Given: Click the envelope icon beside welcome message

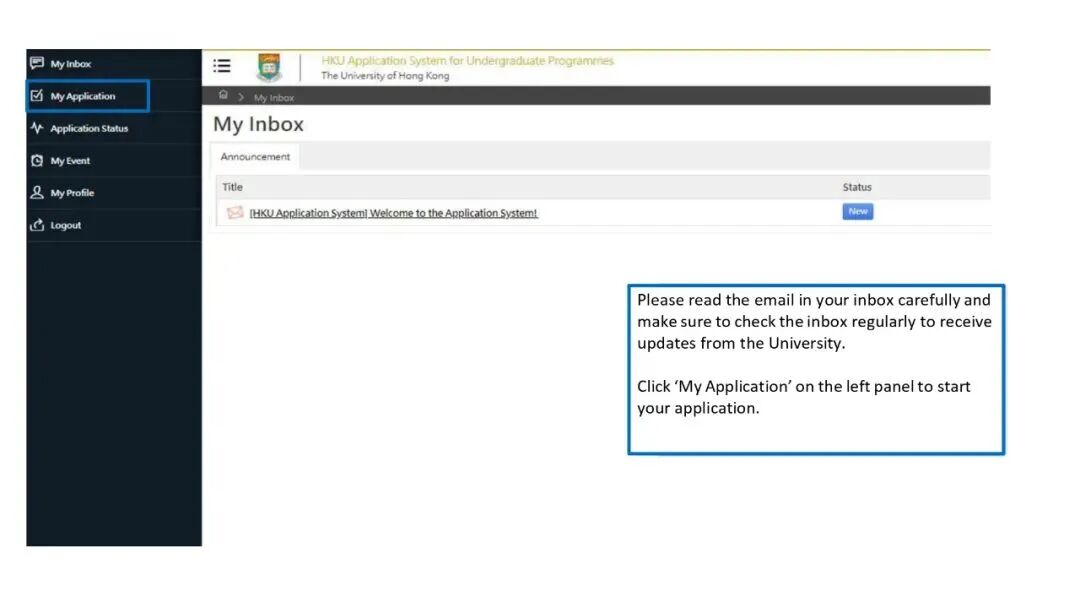Looking at the screenshot, I should (x=235, y=212).
